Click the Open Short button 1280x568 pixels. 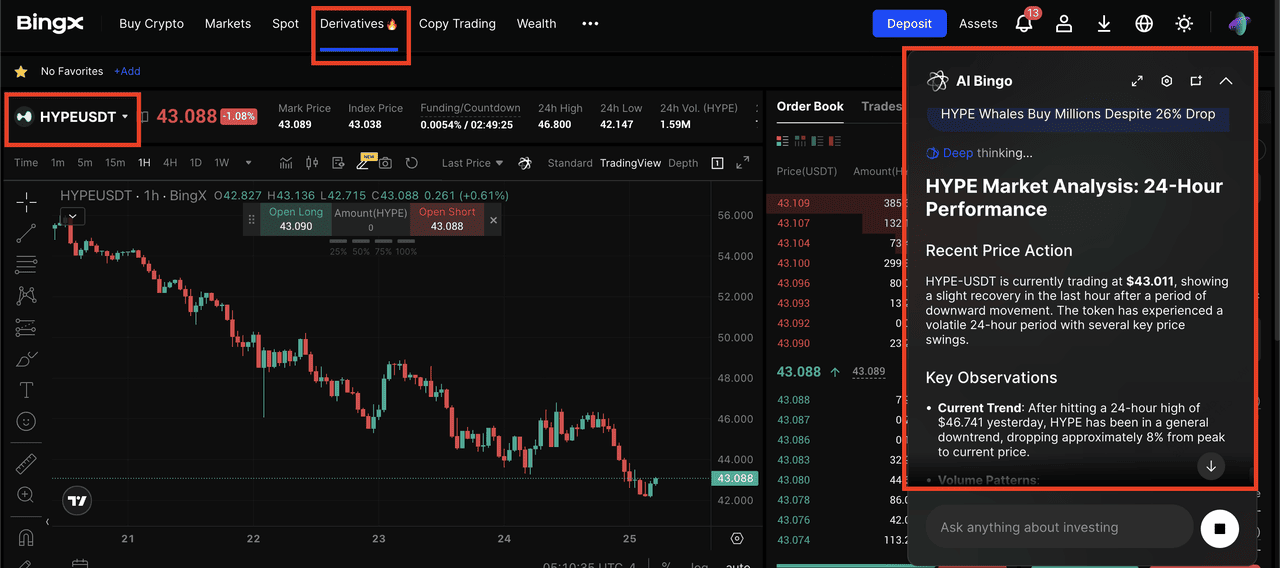447,219
